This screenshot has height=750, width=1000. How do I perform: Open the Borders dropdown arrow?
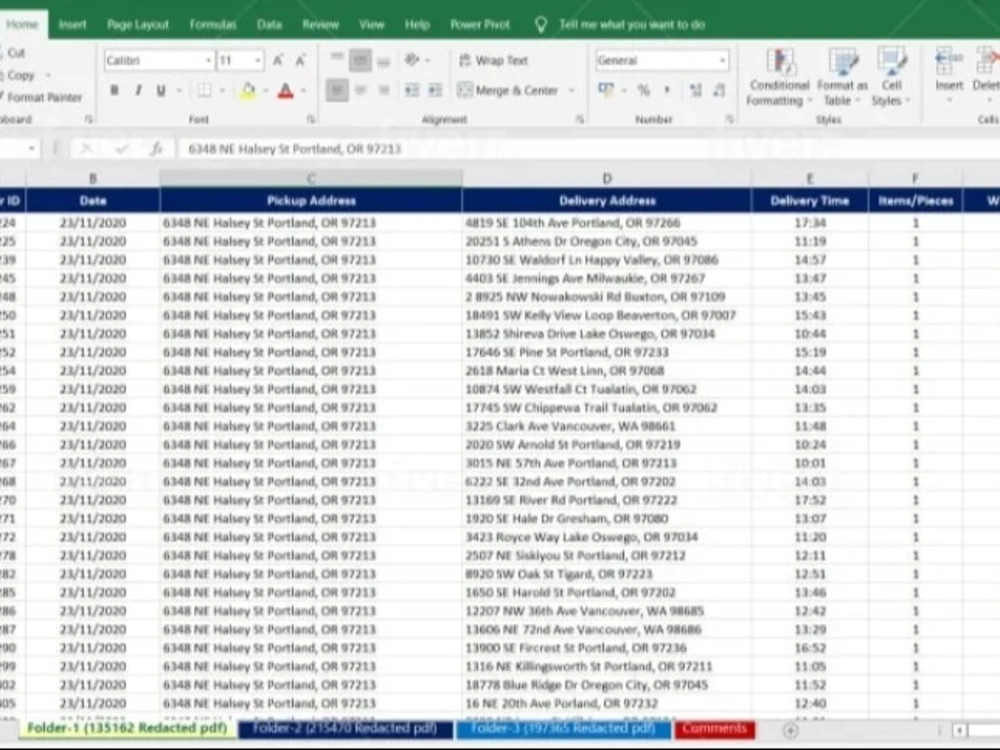222,91
